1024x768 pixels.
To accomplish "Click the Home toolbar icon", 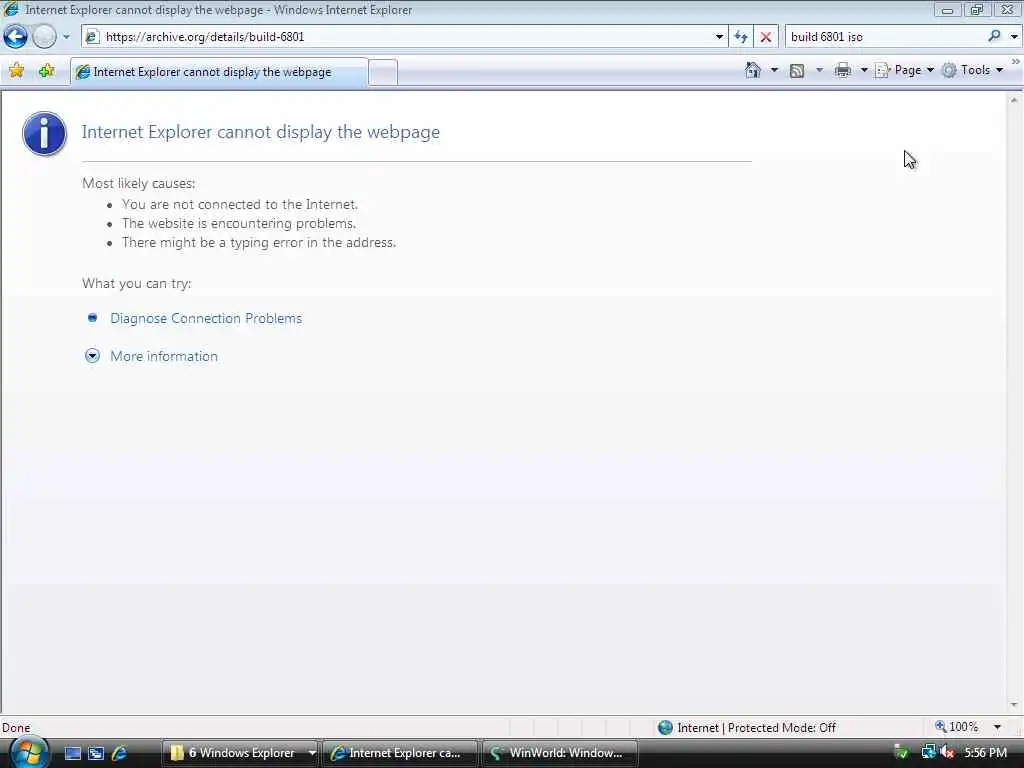I will pyautogui.click(x=753, y=70).
